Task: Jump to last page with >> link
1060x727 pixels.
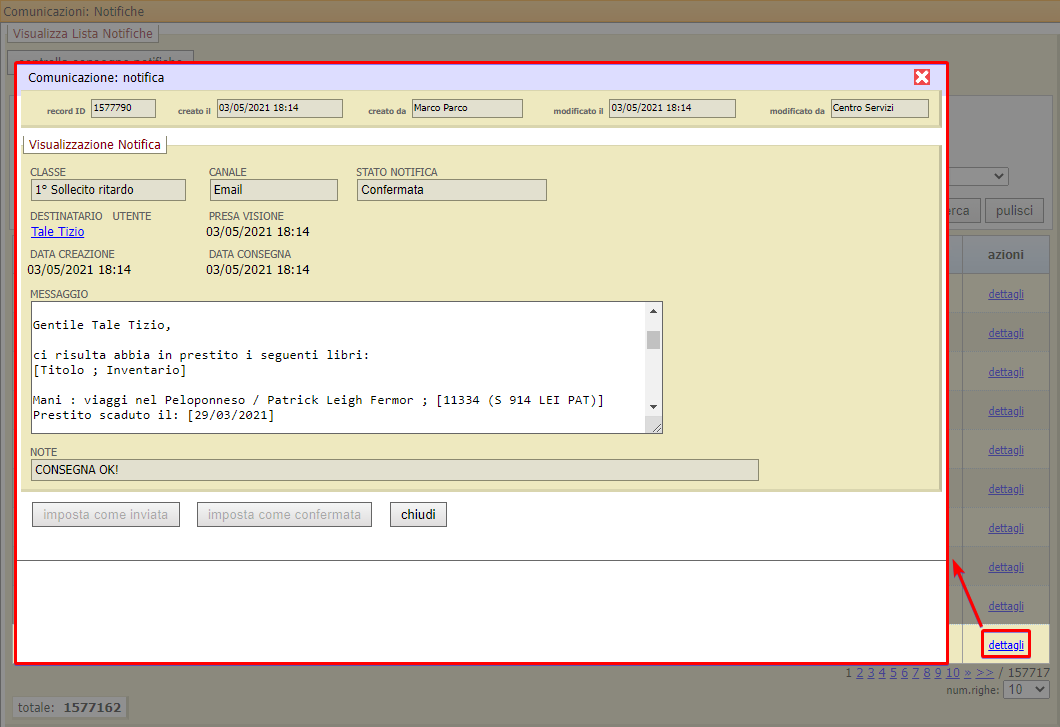Action: [984, 673]
